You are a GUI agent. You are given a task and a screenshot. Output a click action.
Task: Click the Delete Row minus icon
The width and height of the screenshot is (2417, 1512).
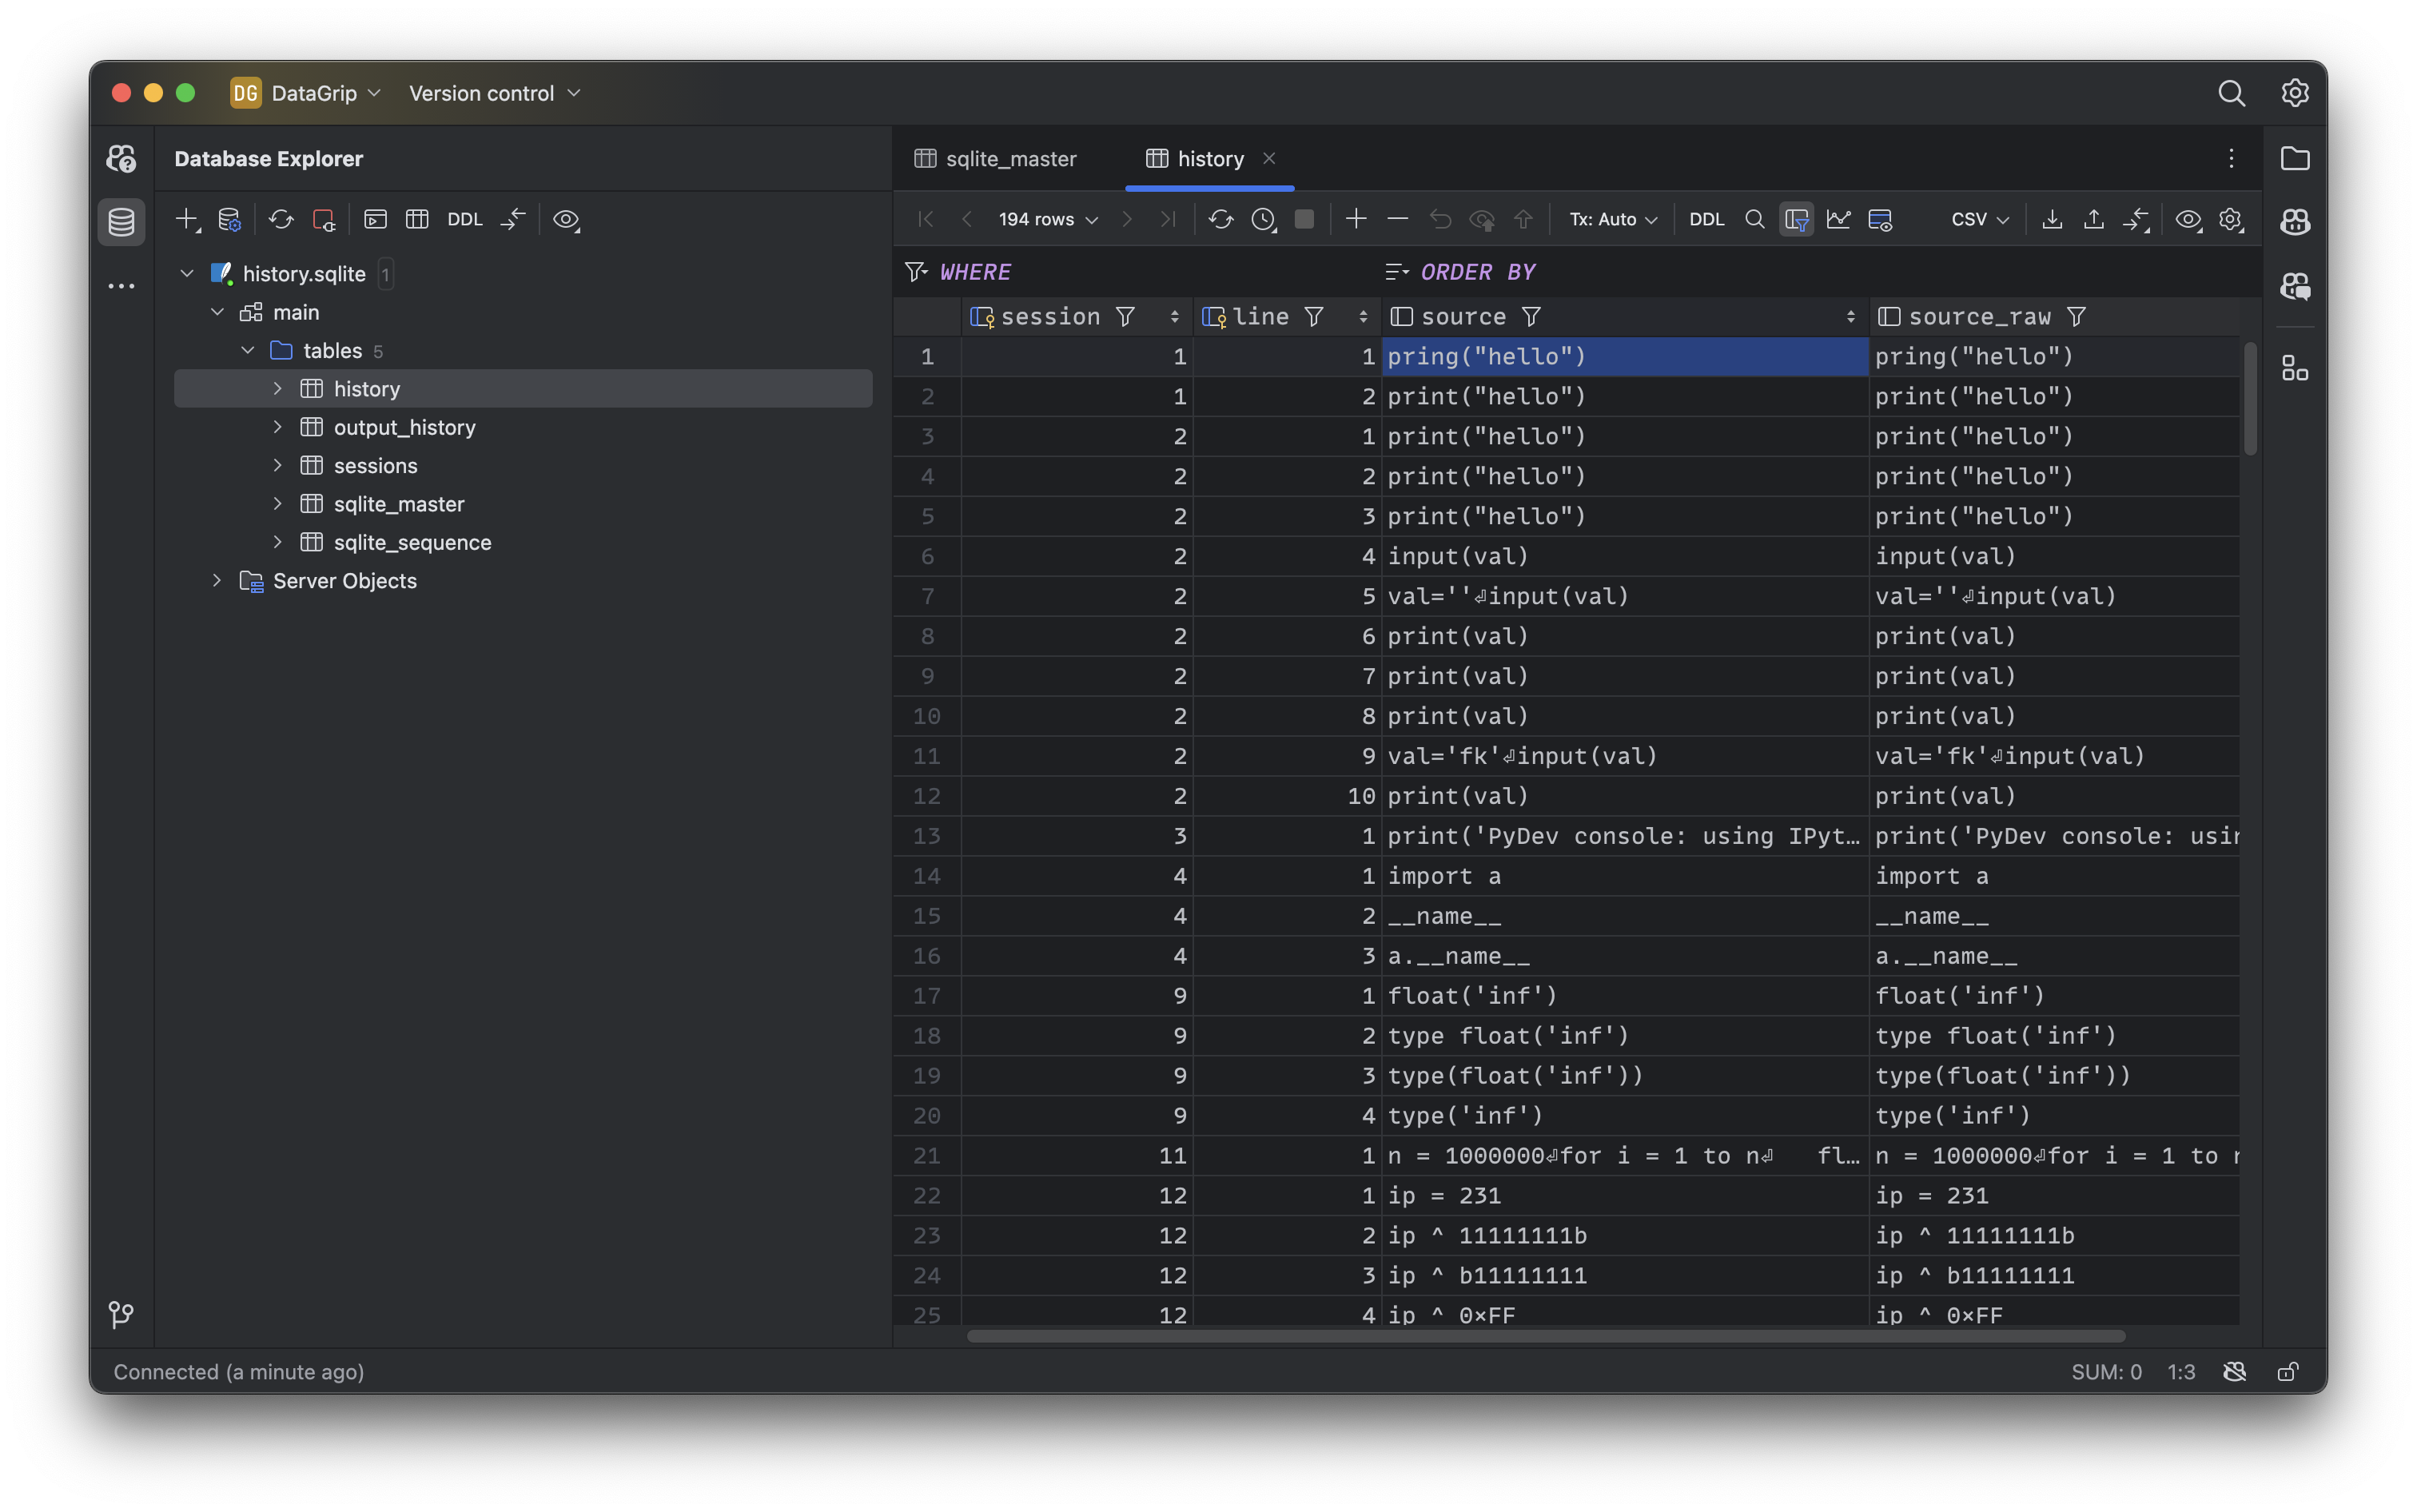1398,219
